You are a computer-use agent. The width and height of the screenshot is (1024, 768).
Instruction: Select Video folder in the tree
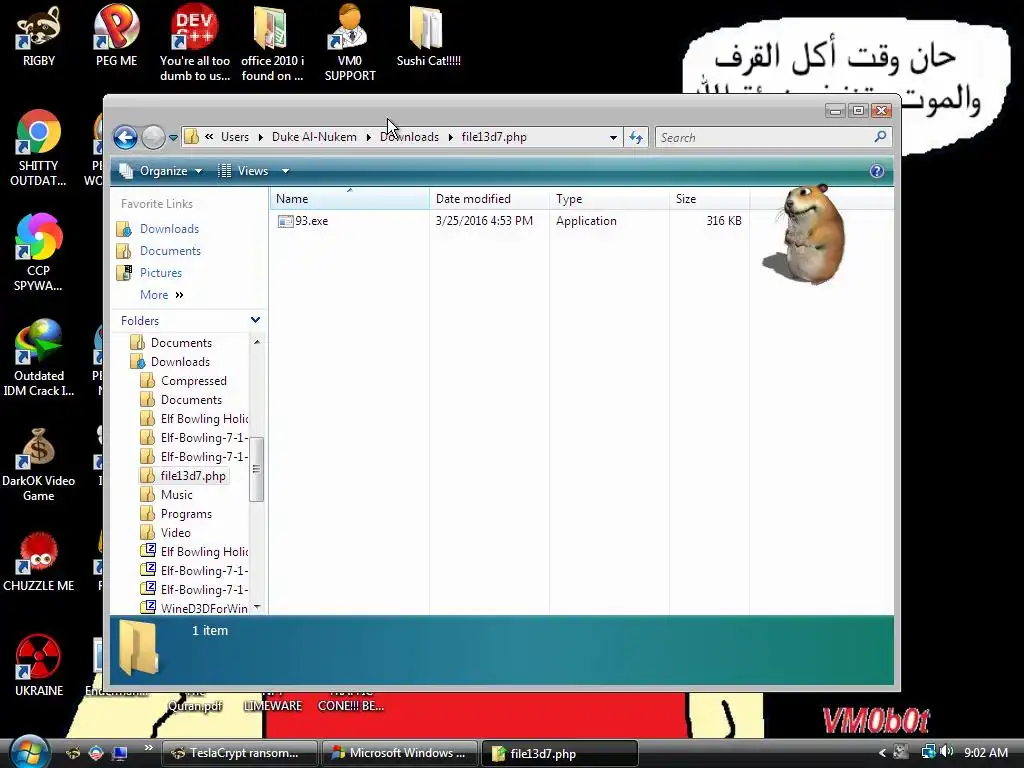point(176,533)
